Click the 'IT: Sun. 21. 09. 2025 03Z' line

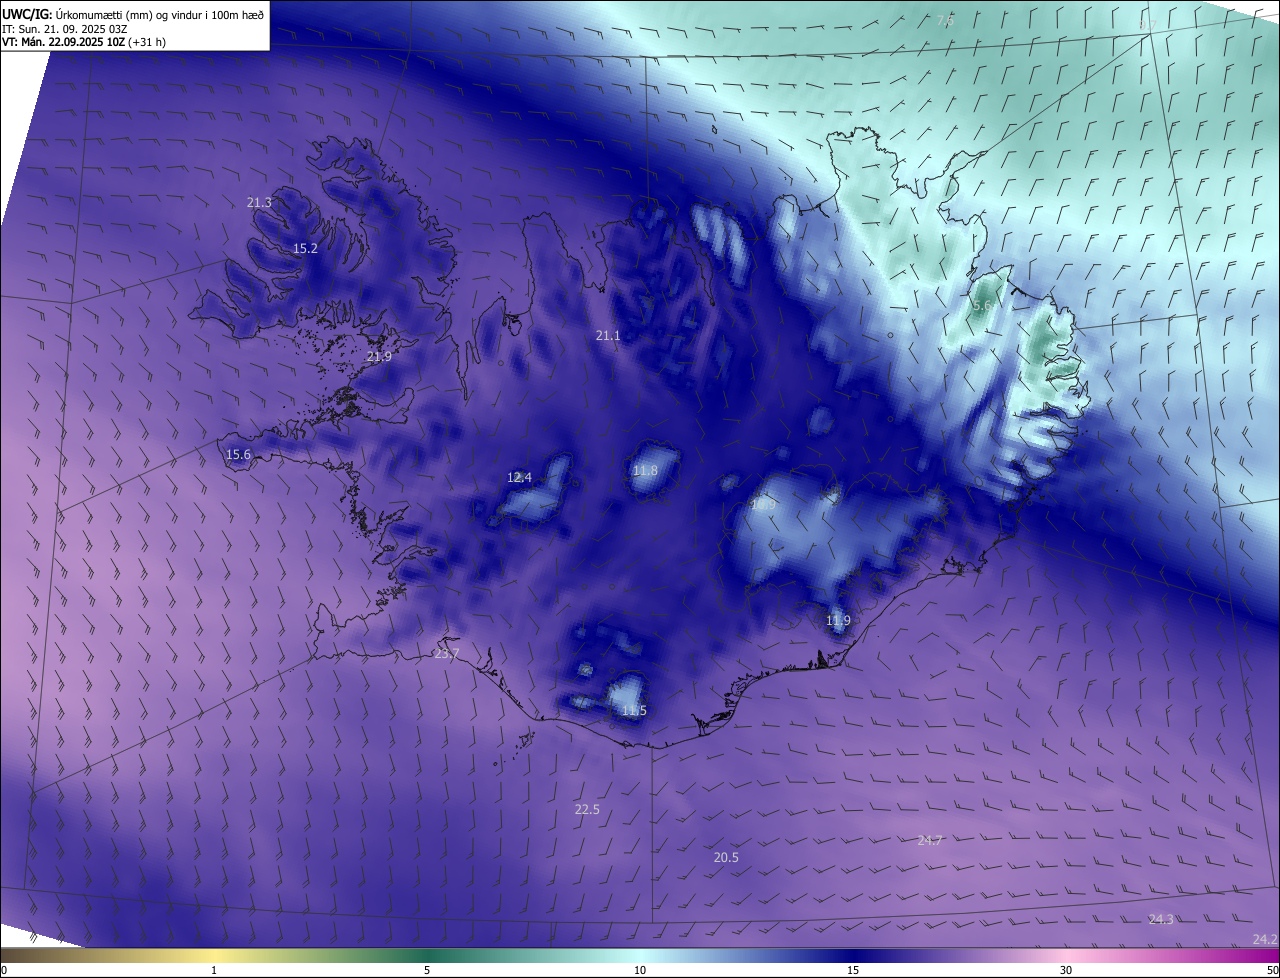coord(65,29)
